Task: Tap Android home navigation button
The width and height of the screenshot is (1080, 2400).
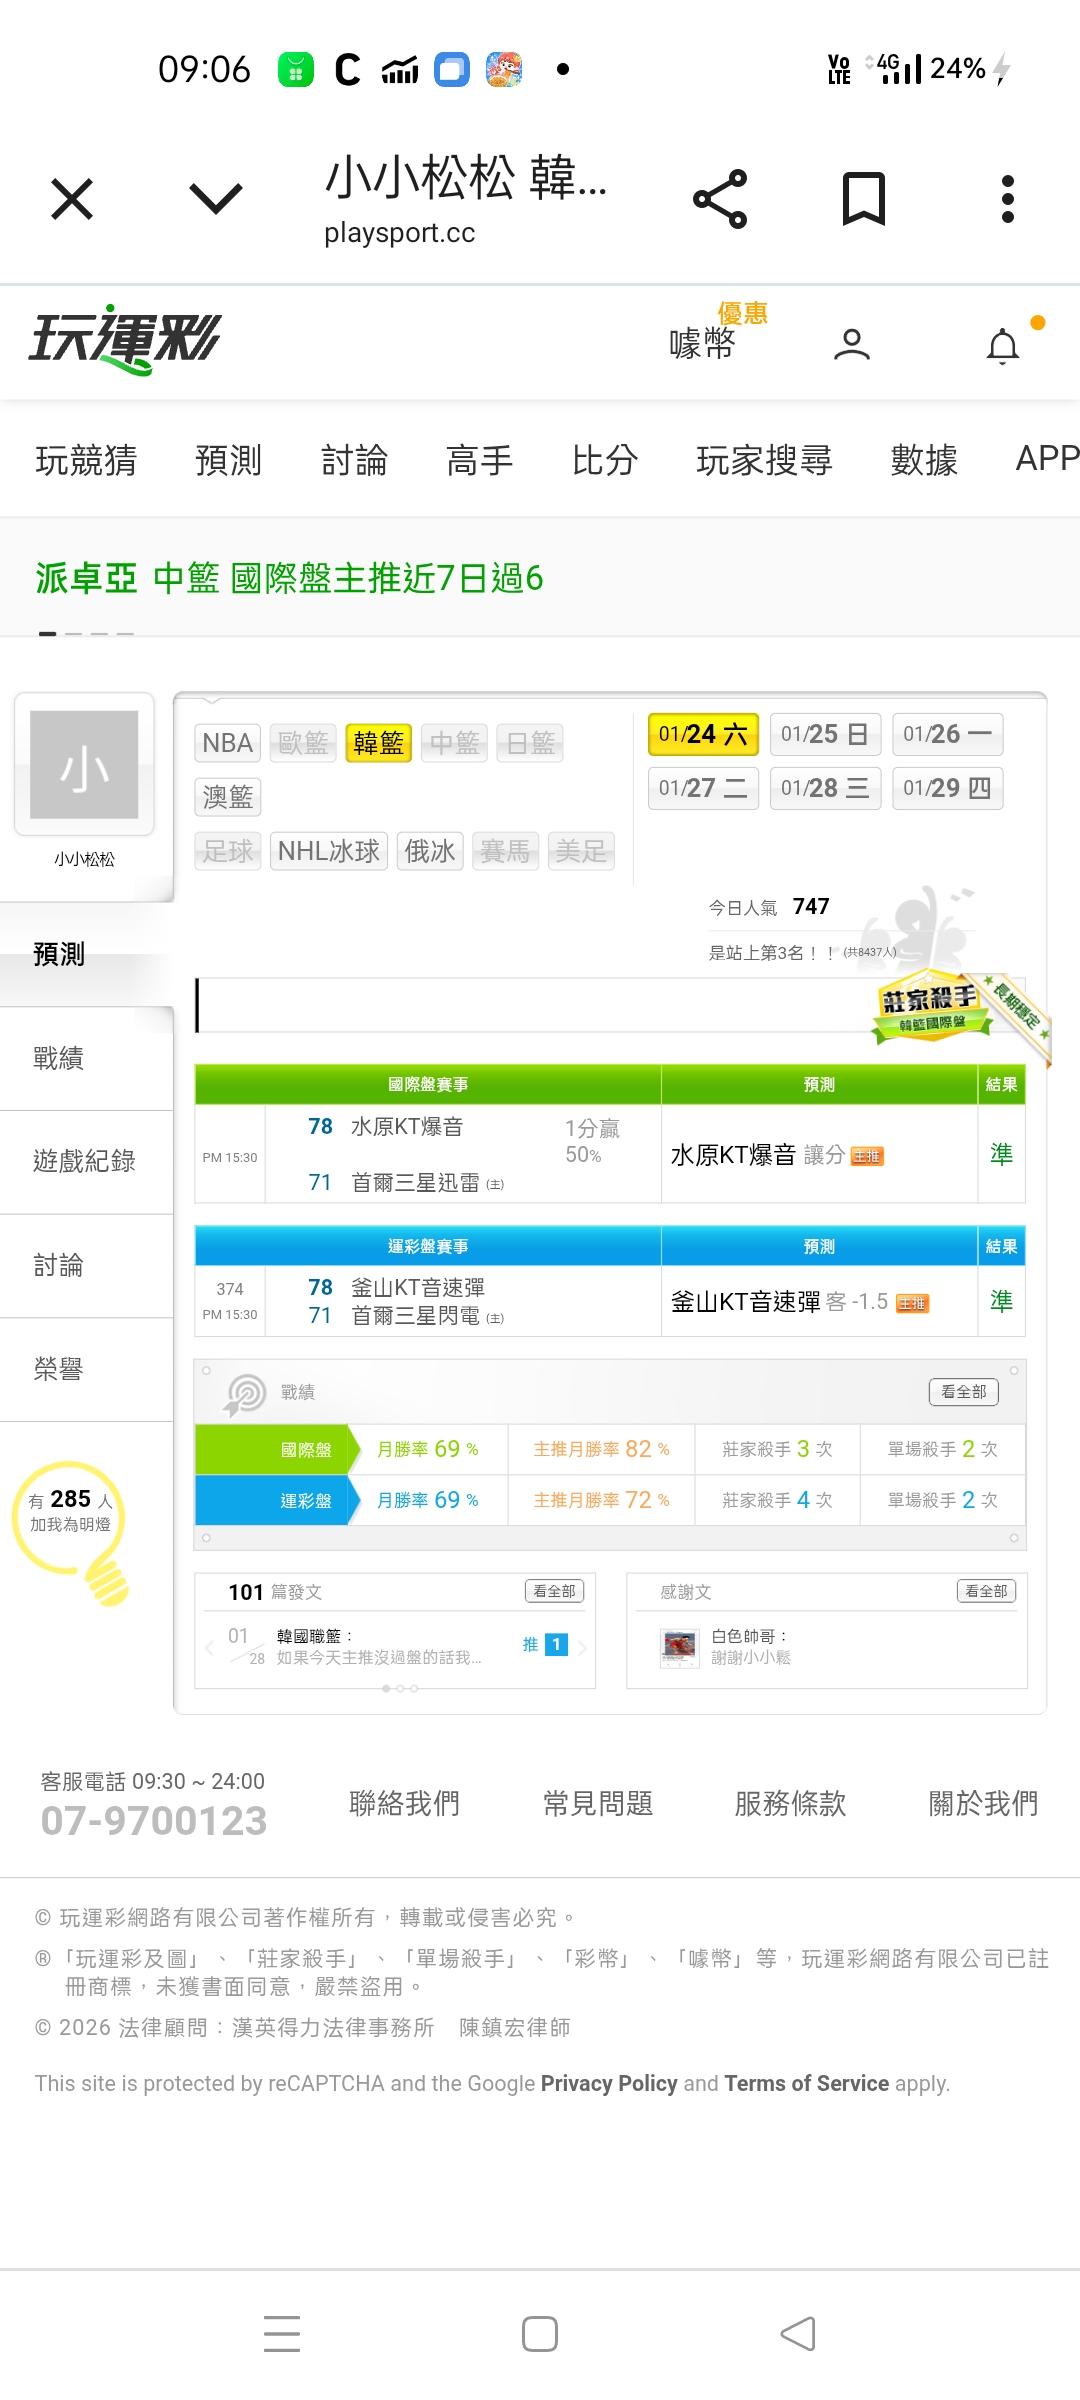Action: click(540, 2334)
